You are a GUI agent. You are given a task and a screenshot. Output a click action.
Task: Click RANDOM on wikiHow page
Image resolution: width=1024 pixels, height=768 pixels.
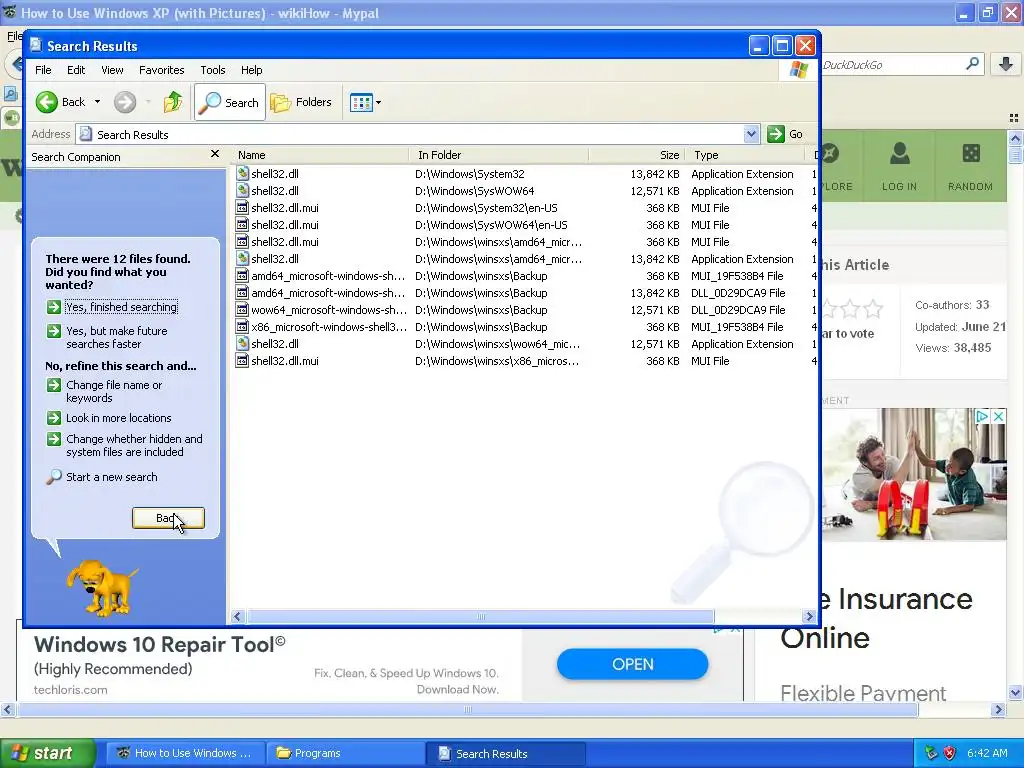(970, 166)
